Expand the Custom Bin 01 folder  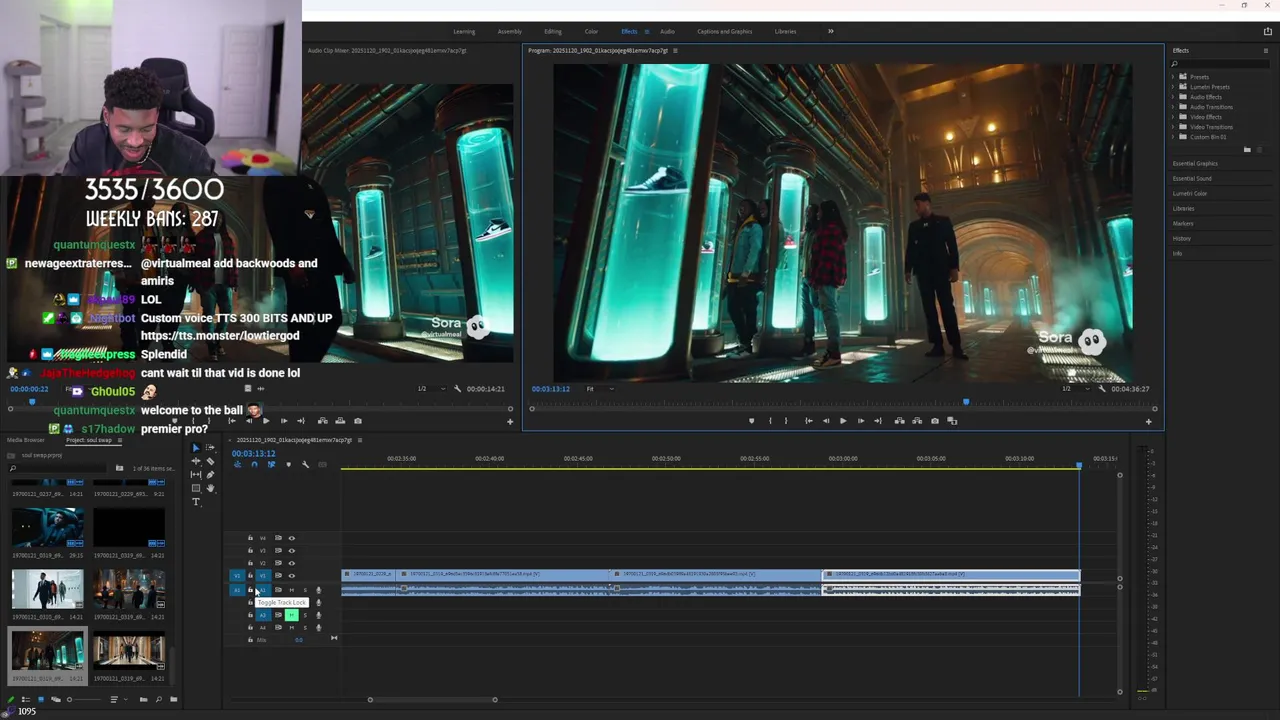point(1173,137)
